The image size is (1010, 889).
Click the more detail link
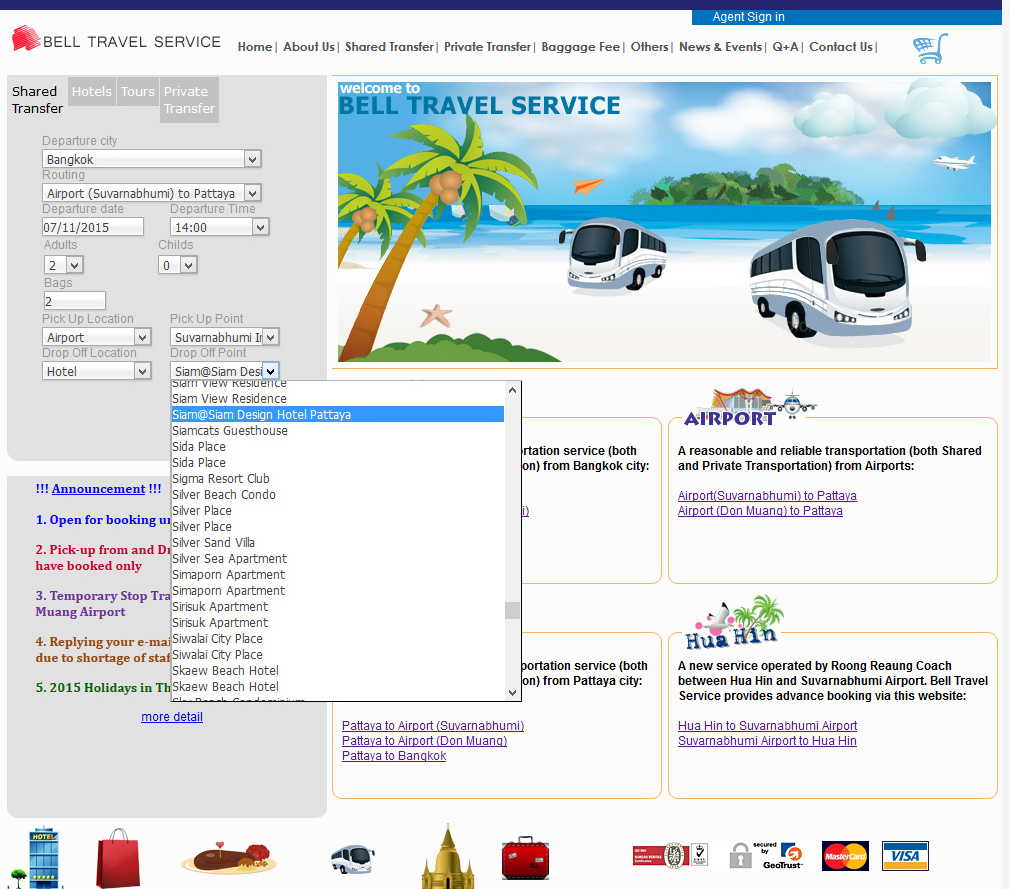172,716
